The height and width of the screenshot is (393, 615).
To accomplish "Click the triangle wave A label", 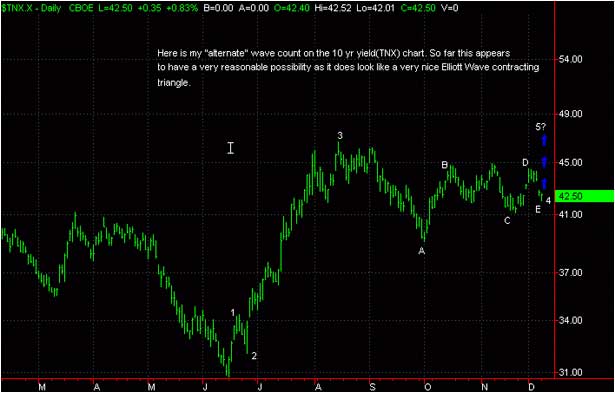I will pyautogui.click(x=422, y=251).
